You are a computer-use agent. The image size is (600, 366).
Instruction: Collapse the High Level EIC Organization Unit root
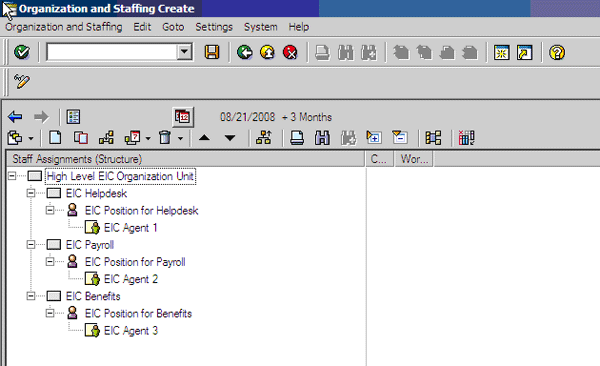[12, 176]
